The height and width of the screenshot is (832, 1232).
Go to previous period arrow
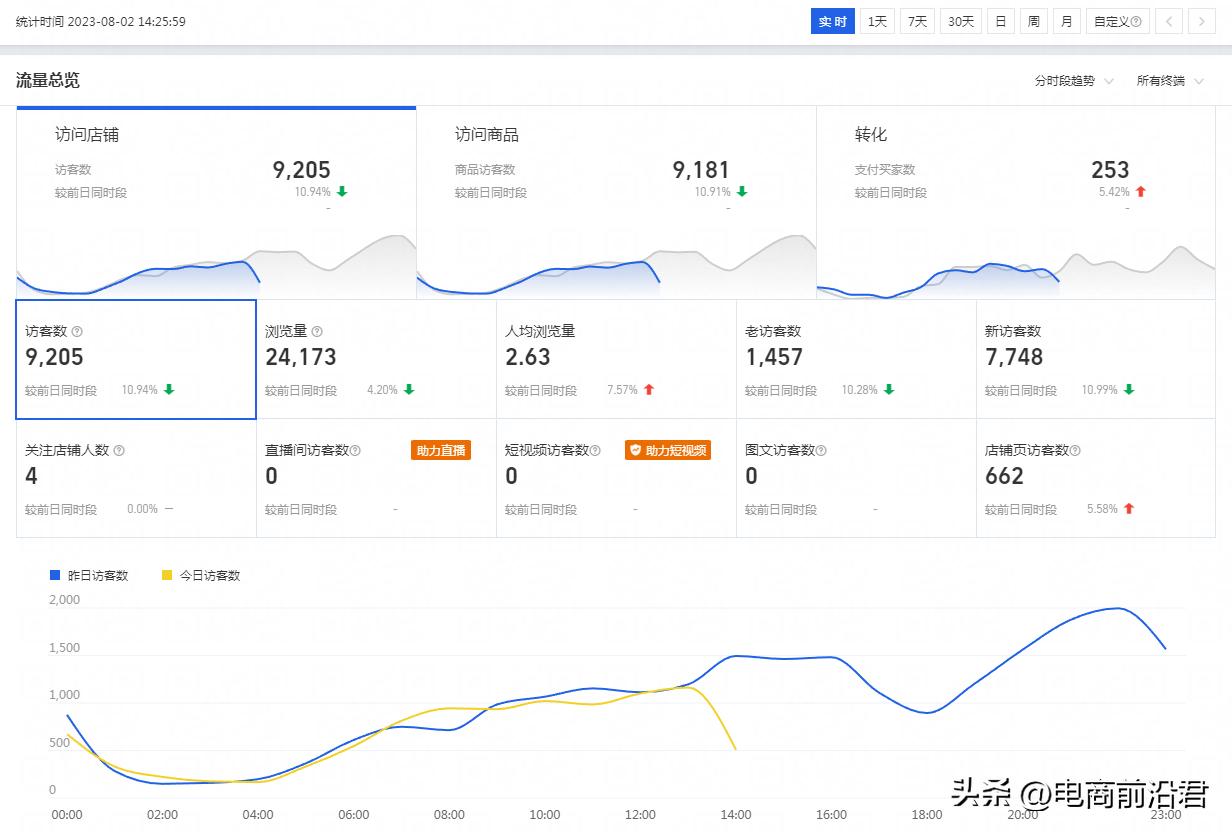click(x=1169, y=21)
